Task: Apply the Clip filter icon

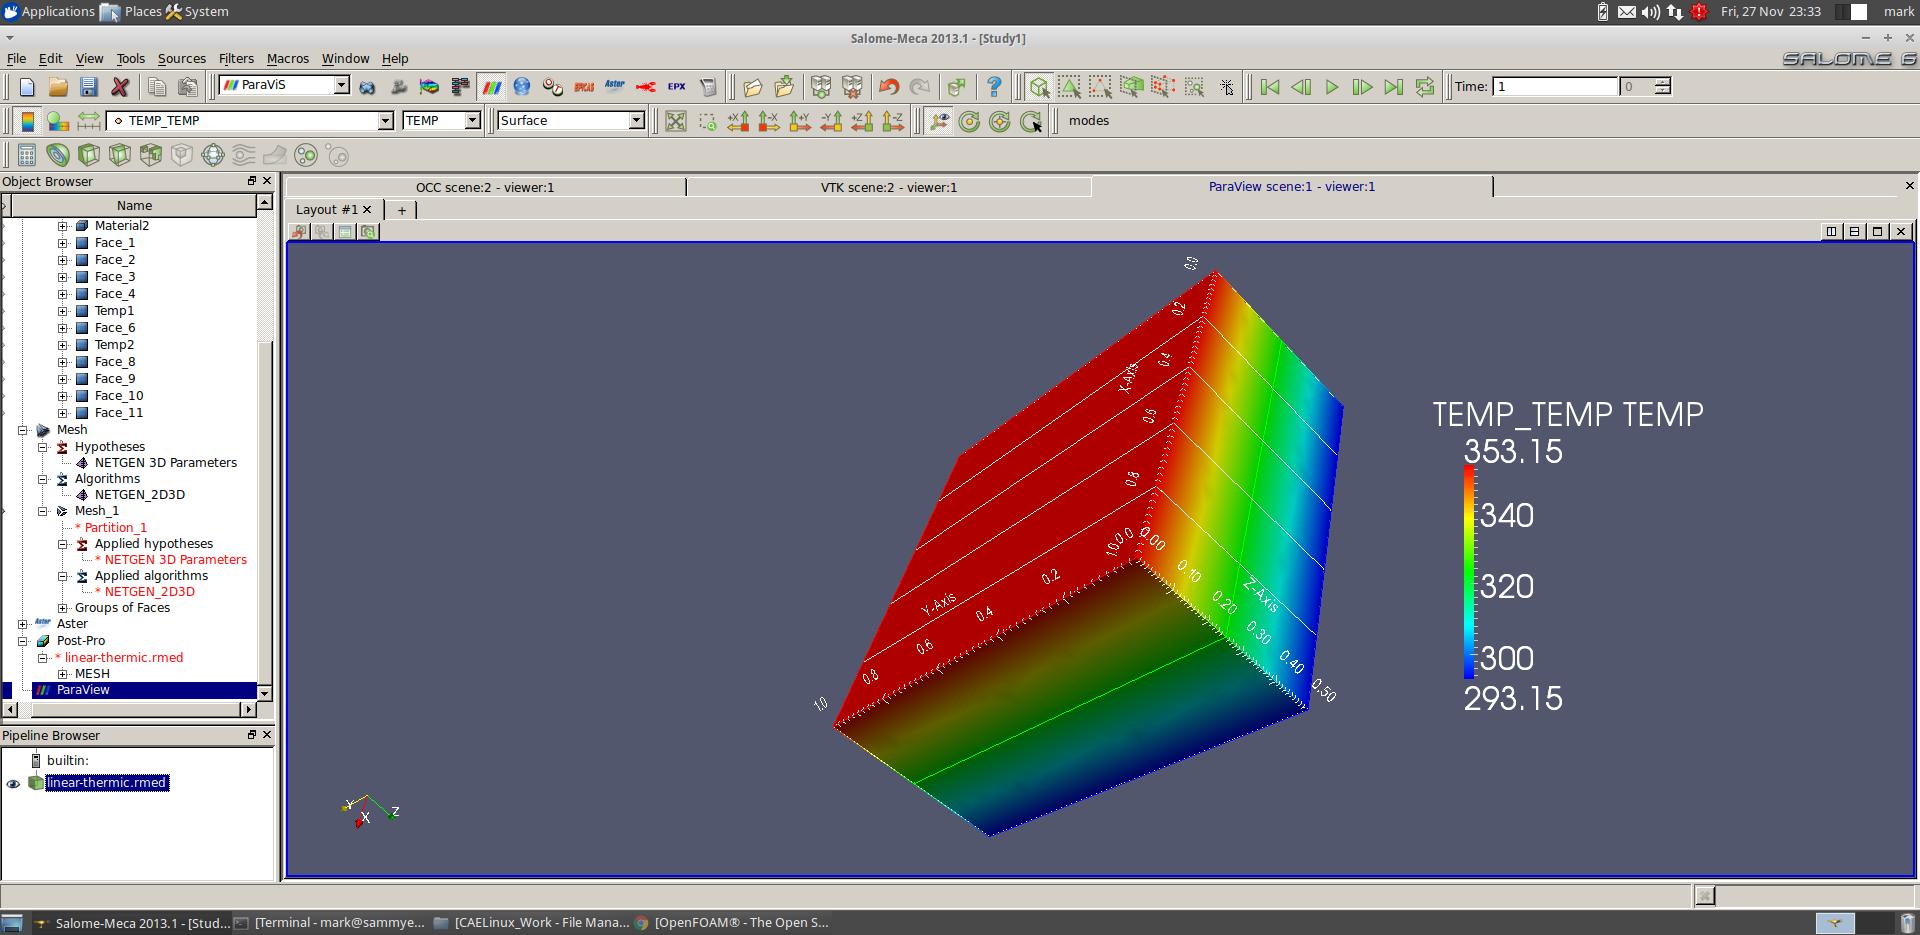Action: 89,155
